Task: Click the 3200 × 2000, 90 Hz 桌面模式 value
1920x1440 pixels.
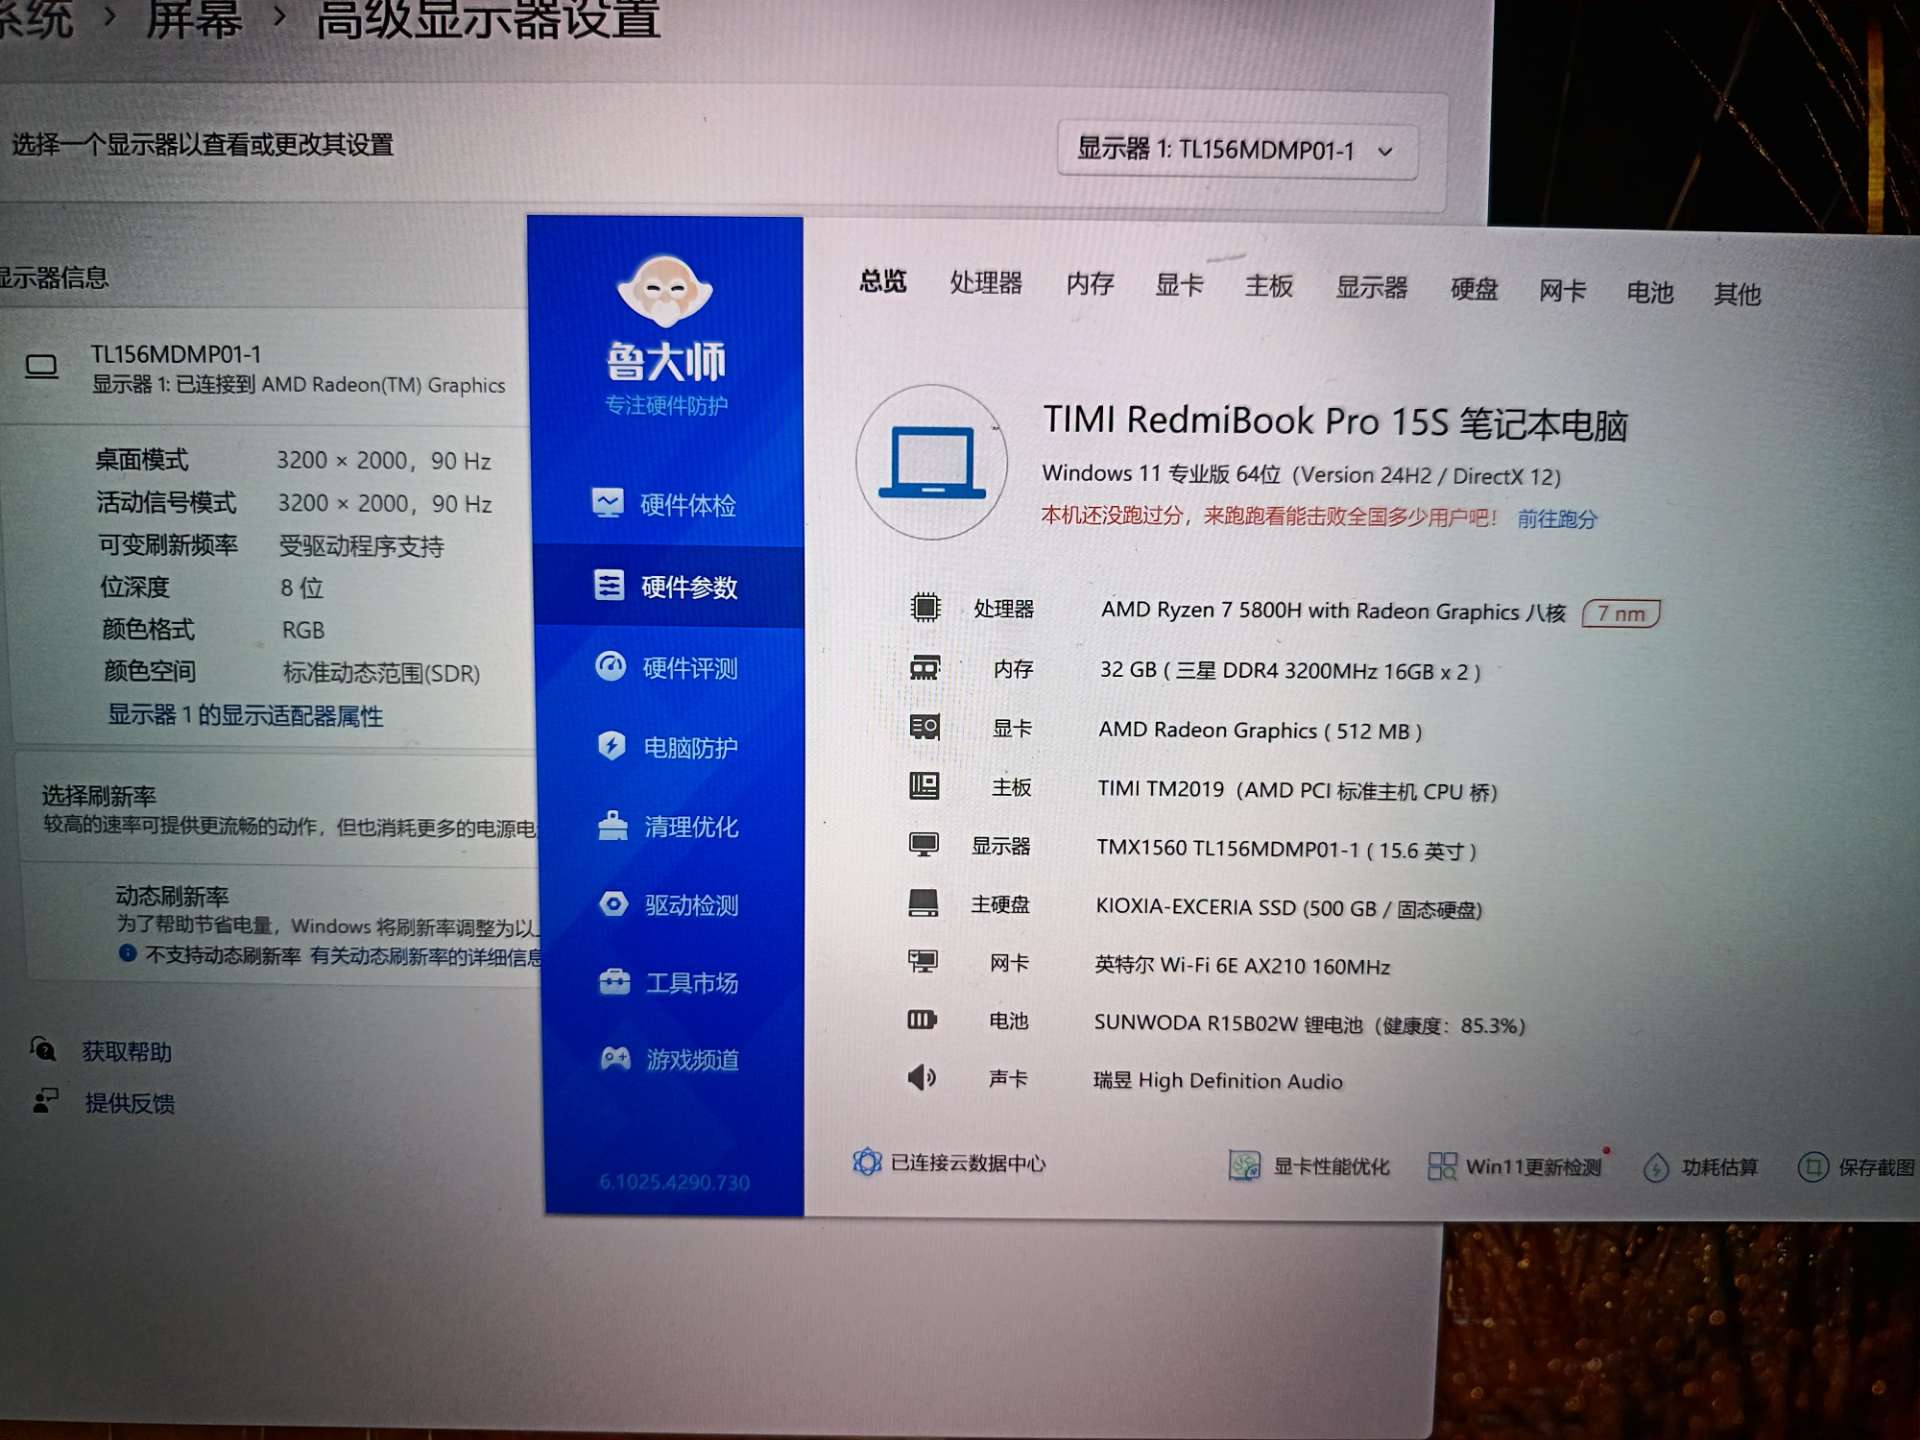Action: pos(384,460)
